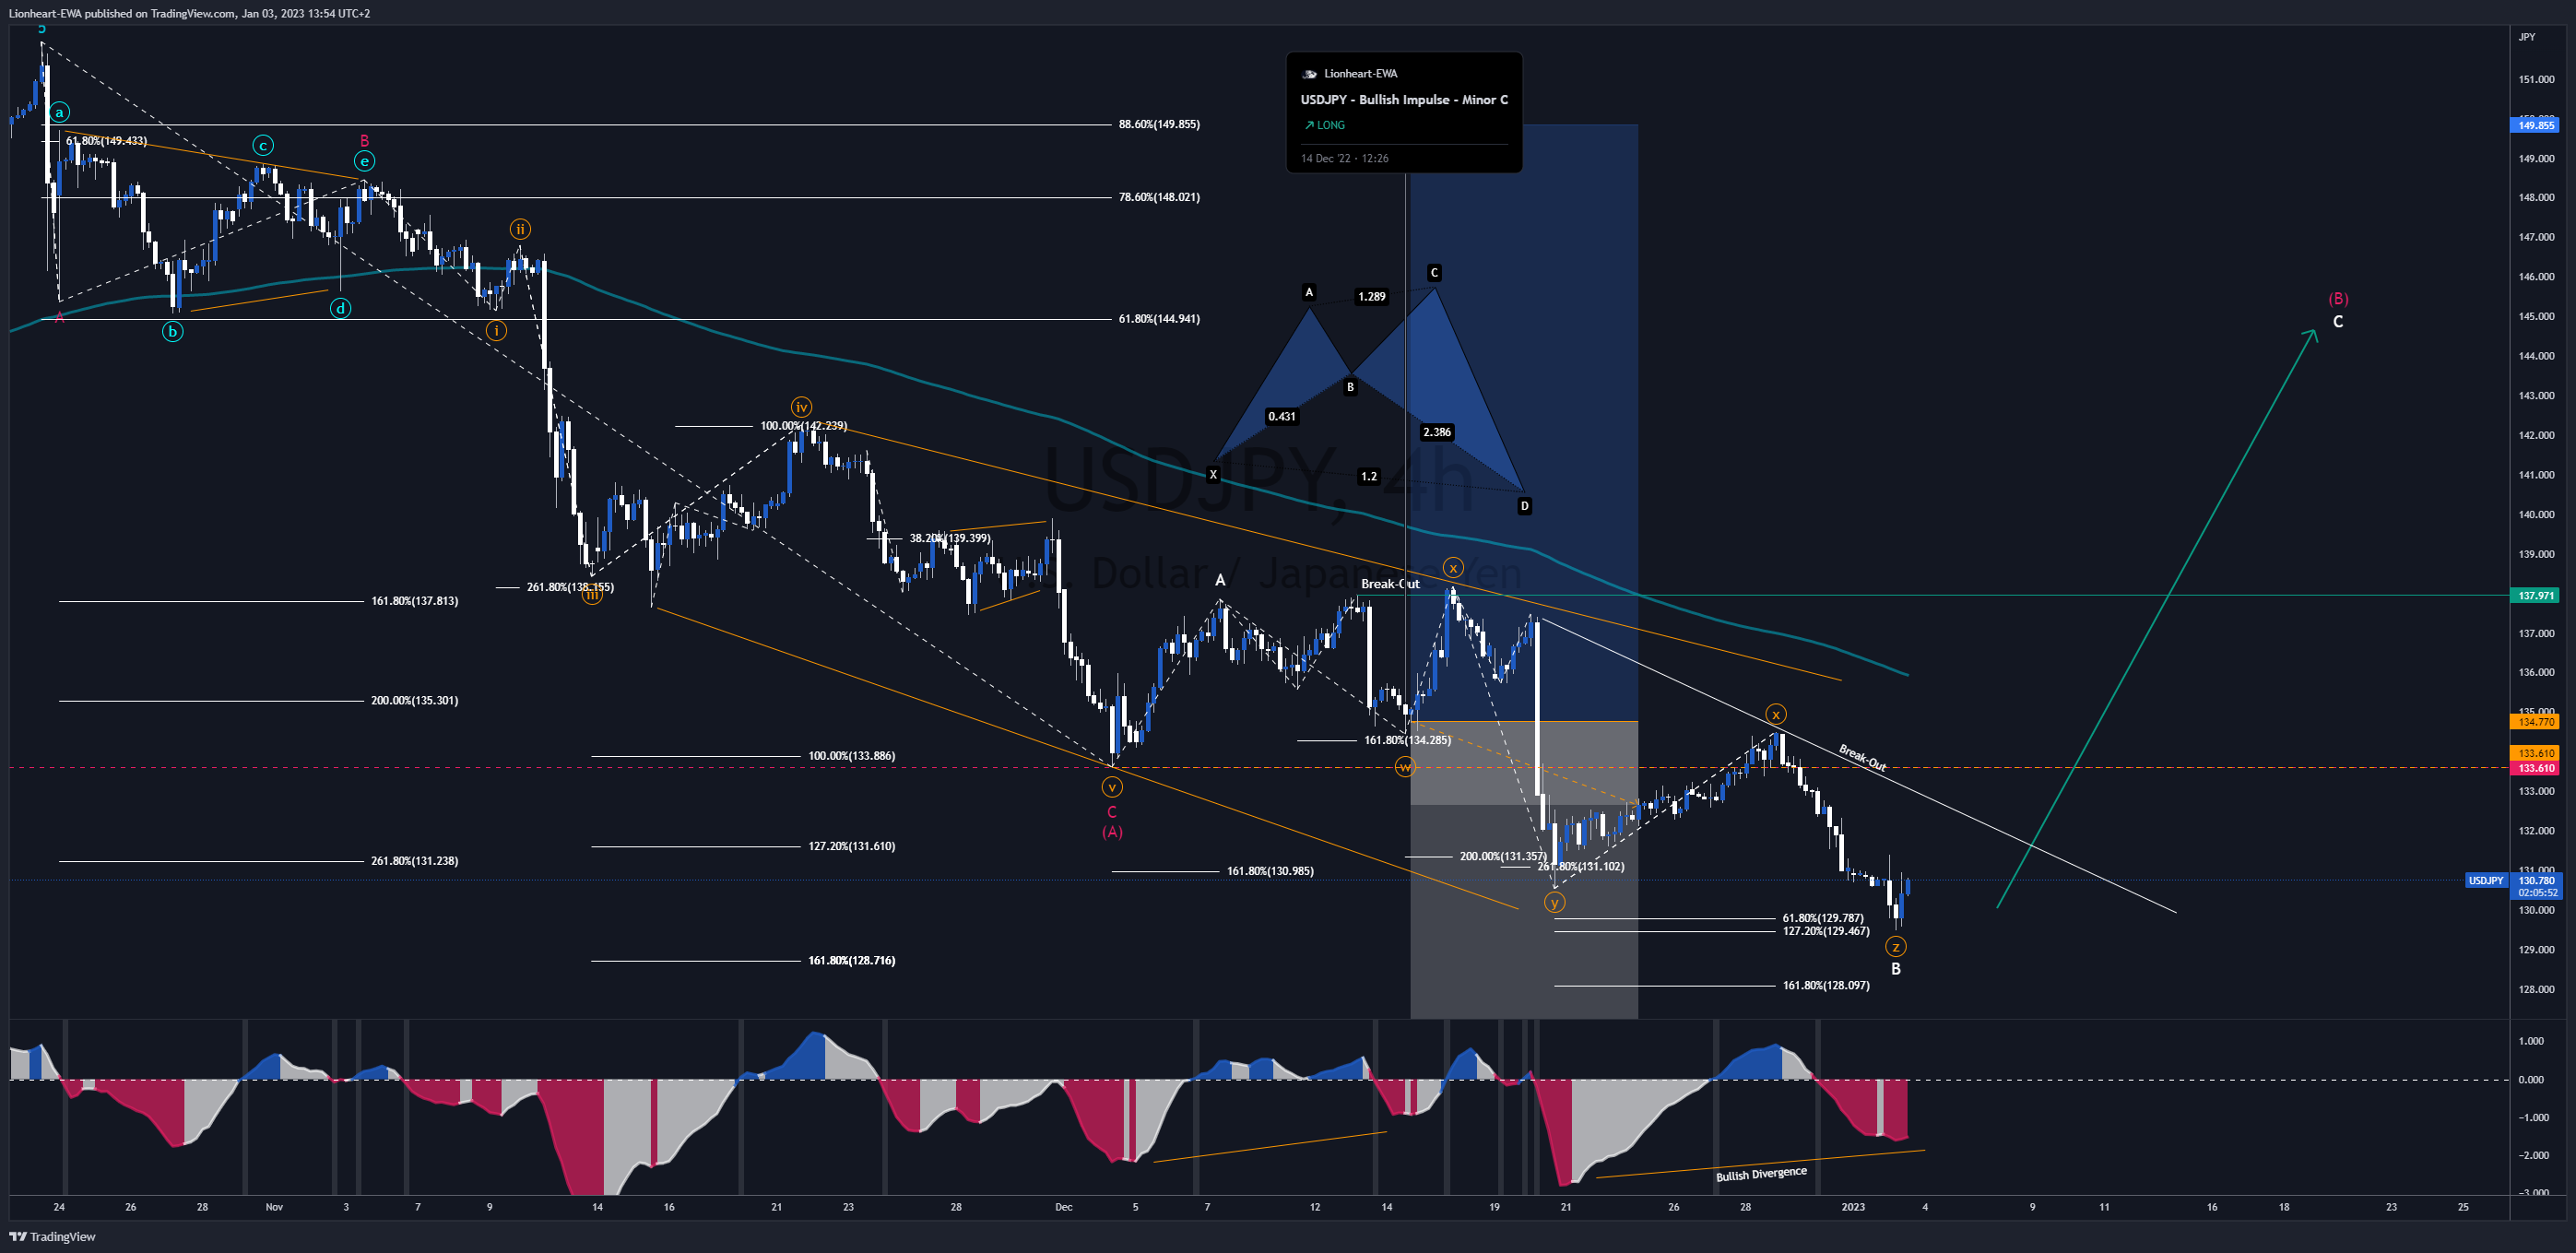Click the fib label 161.80%(137.813)
The image size is (2576, 1253).
point(414,601)
